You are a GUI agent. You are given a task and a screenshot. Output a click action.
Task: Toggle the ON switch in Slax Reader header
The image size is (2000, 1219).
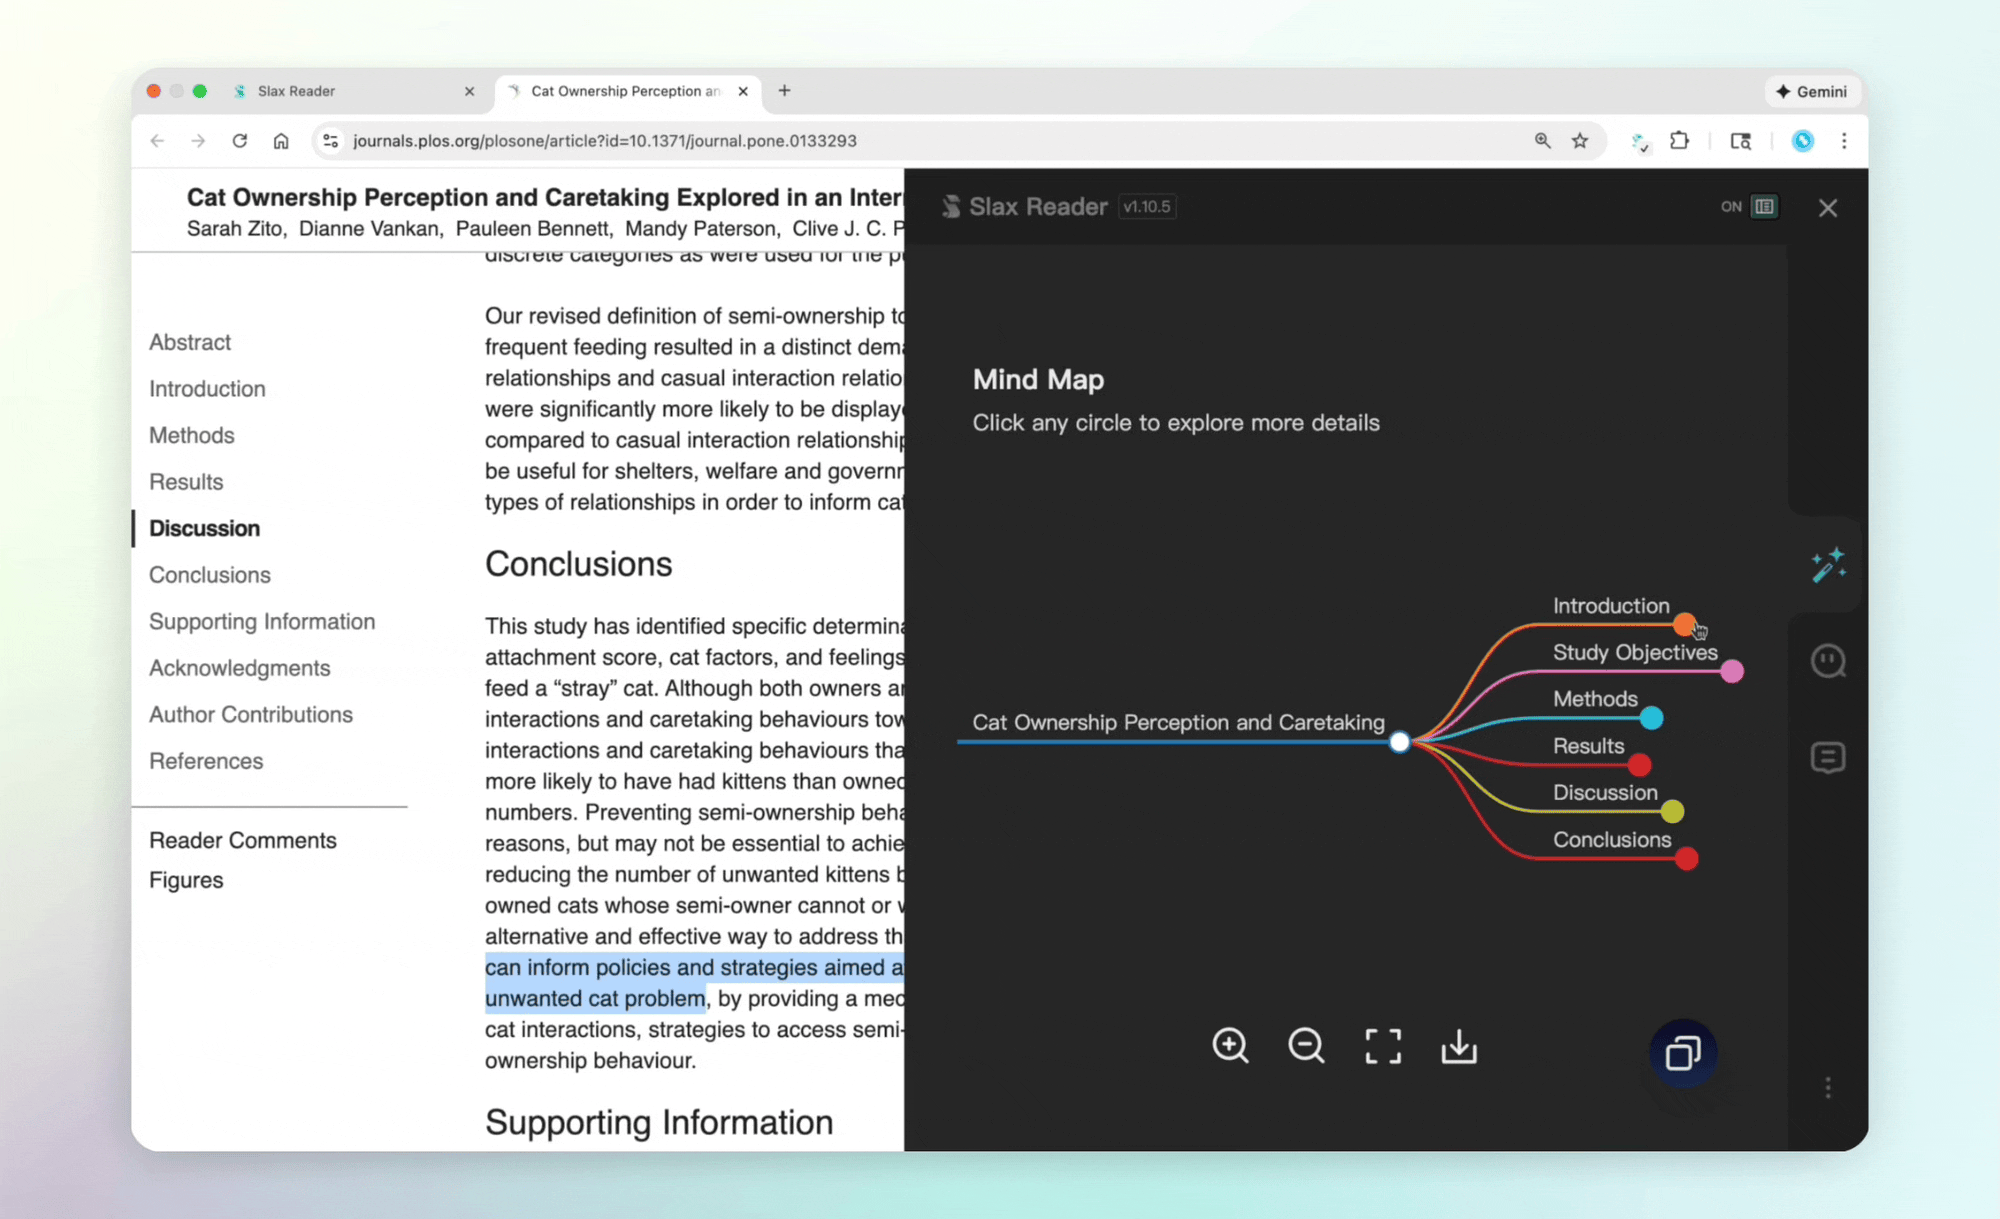1765,206
